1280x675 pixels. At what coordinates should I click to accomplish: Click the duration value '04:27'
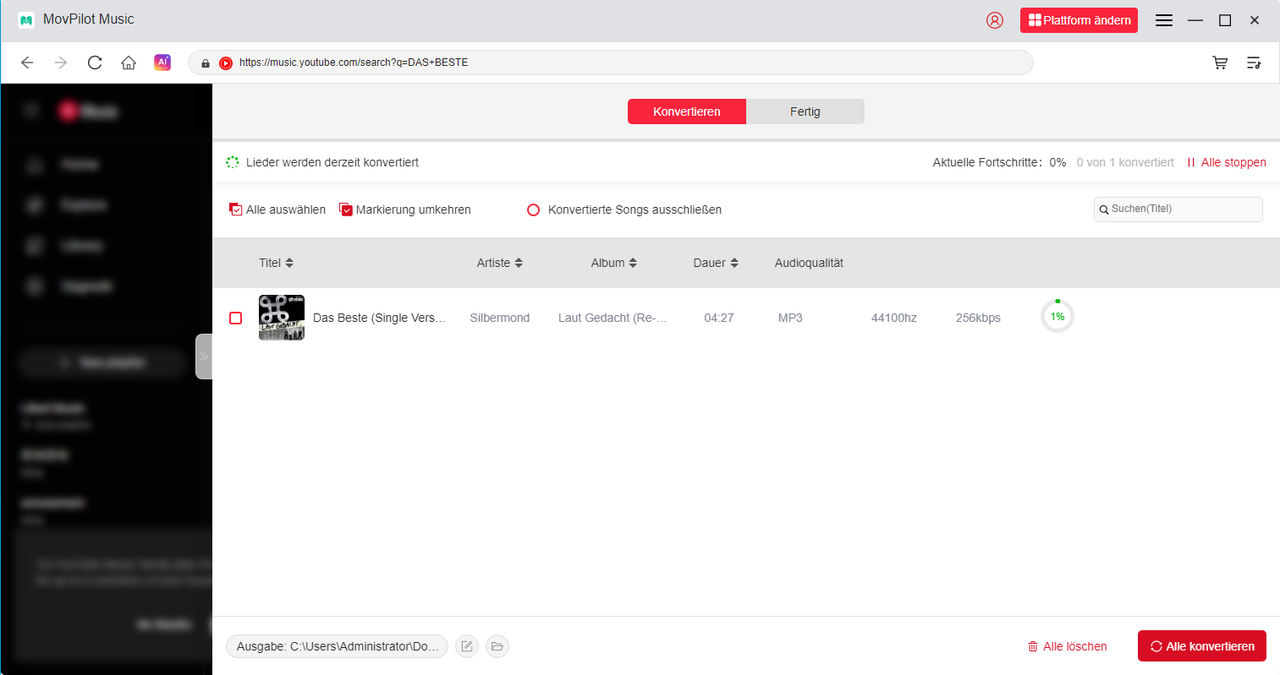[x=719, y=318]
